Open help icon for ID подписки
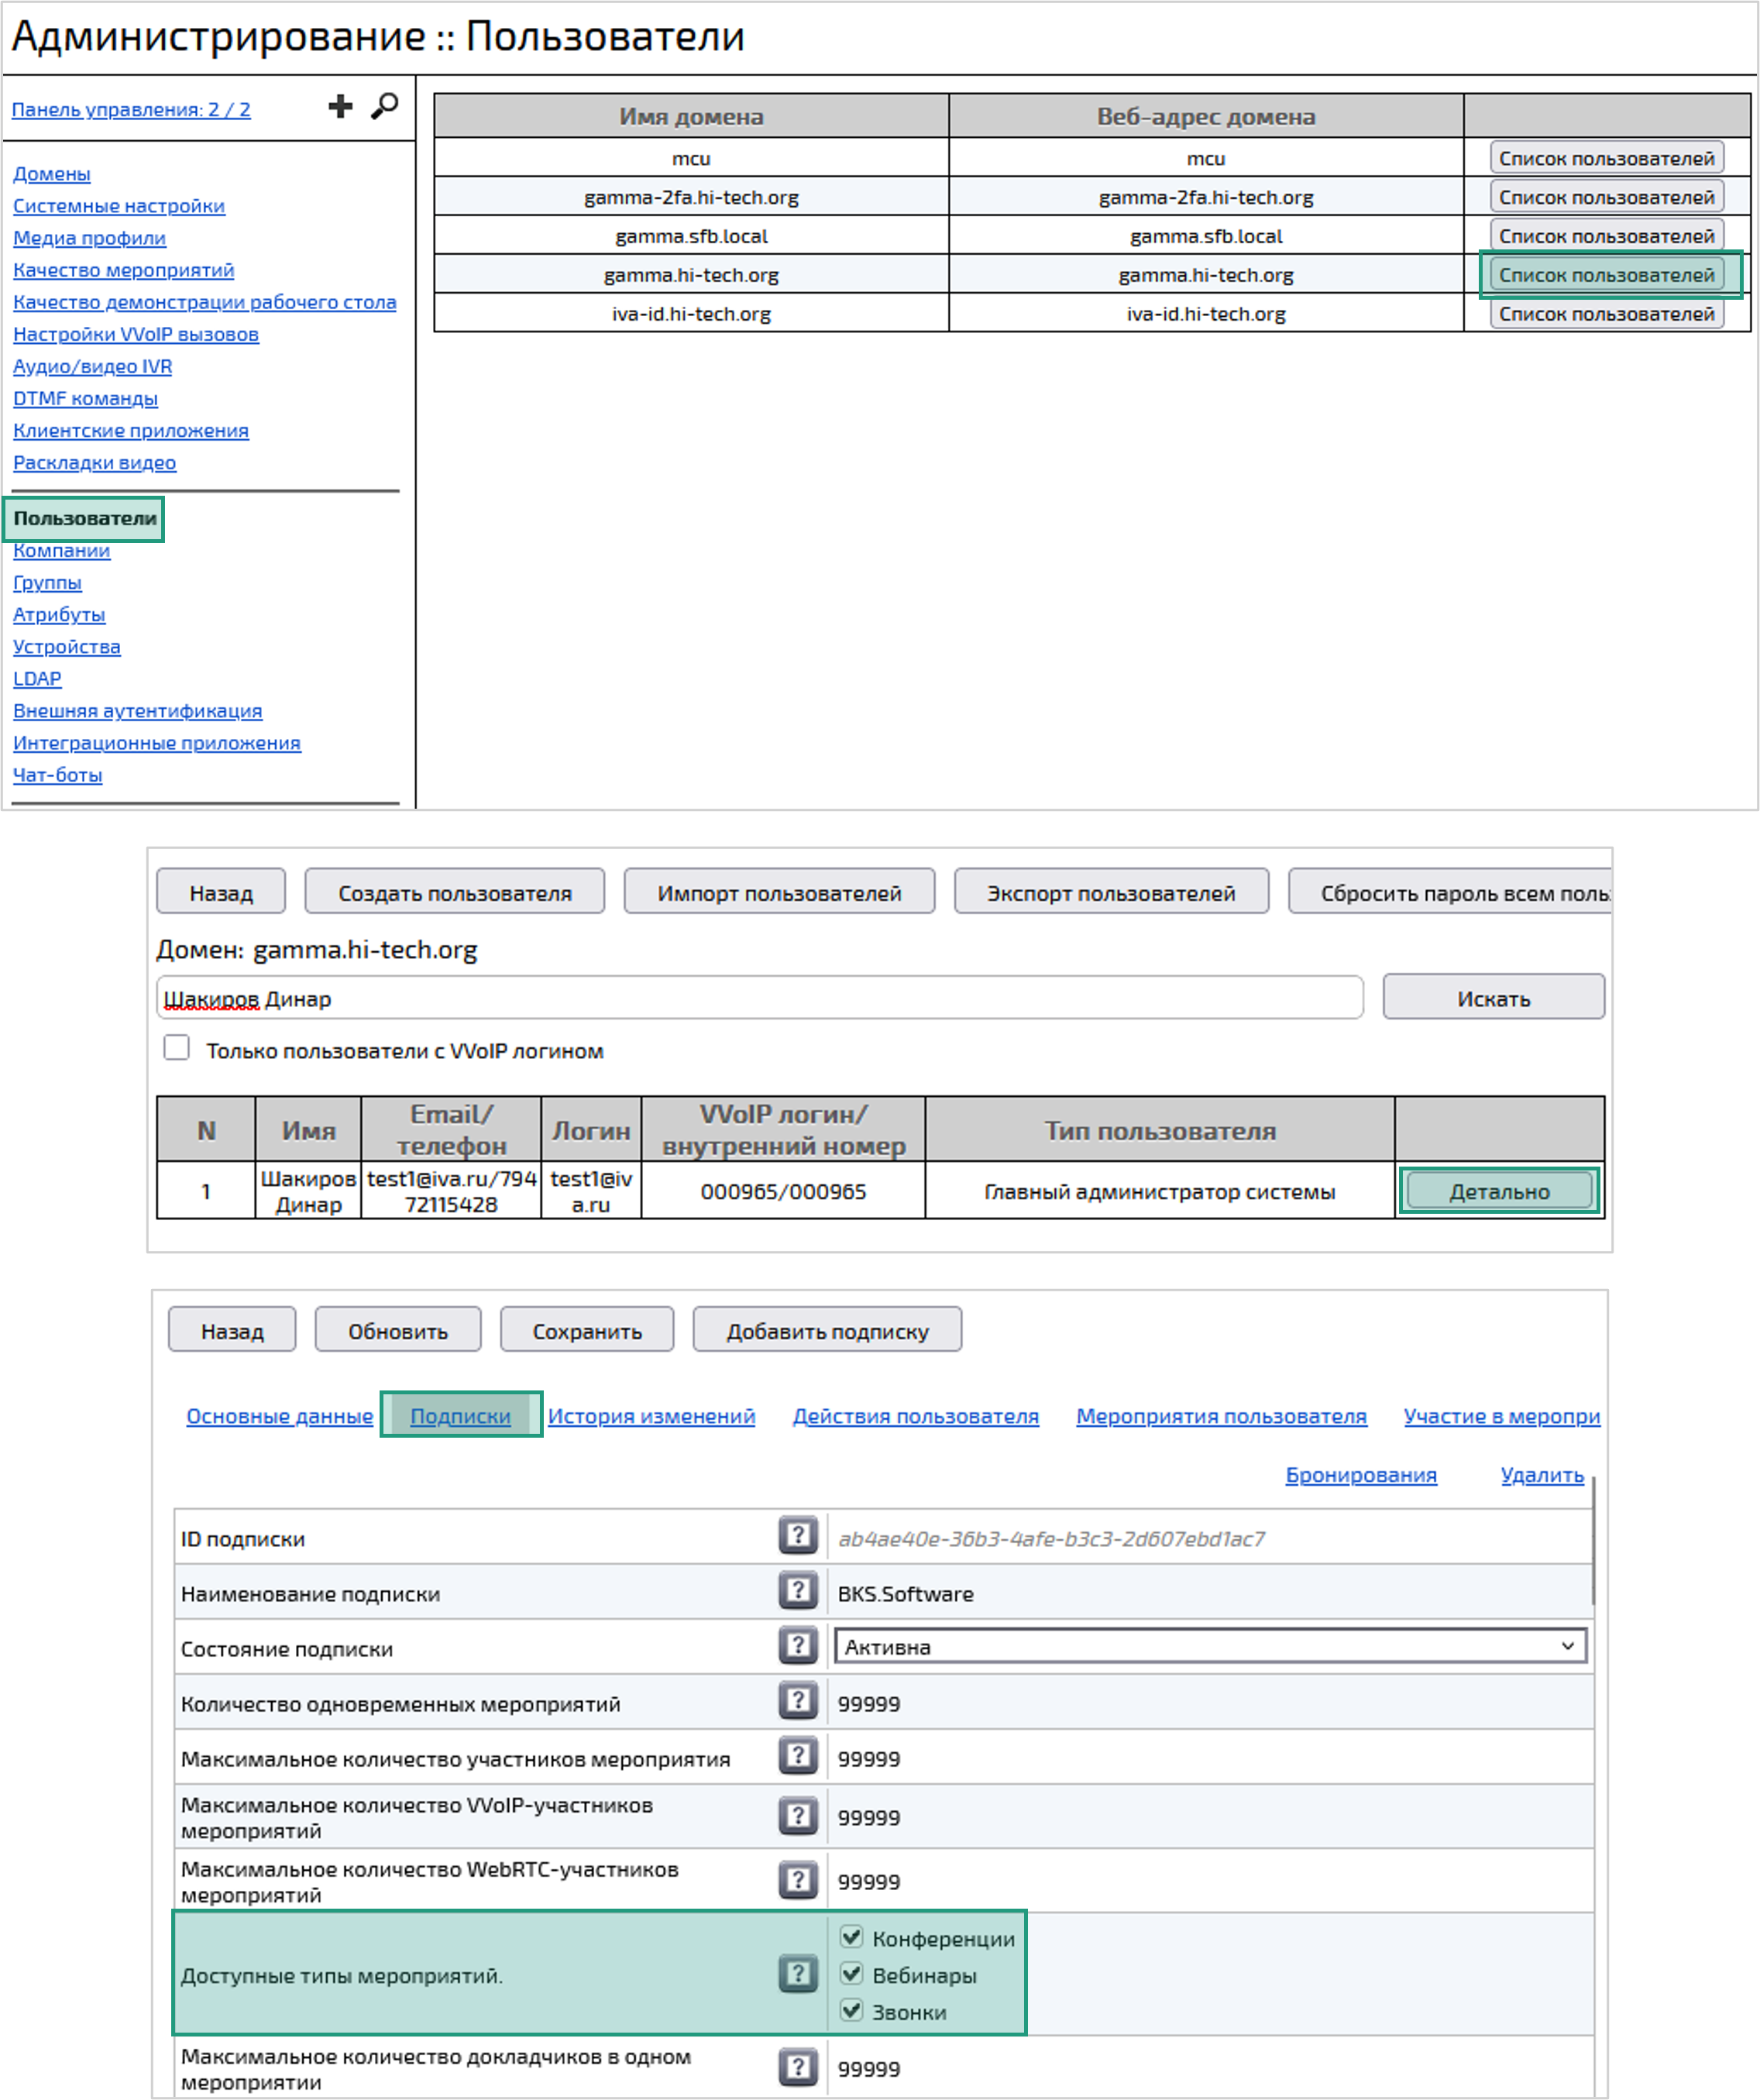The width and height of the screenshot is (1760, 2100). pyautogui.click(x=797, y=1535)
